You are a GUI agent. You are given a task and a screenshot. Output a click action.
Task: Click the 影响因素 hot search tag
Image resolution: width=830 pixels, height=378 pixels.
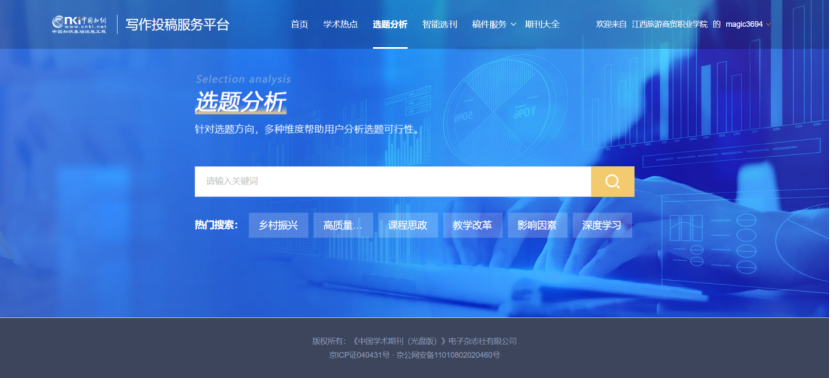tap(537, 226)
